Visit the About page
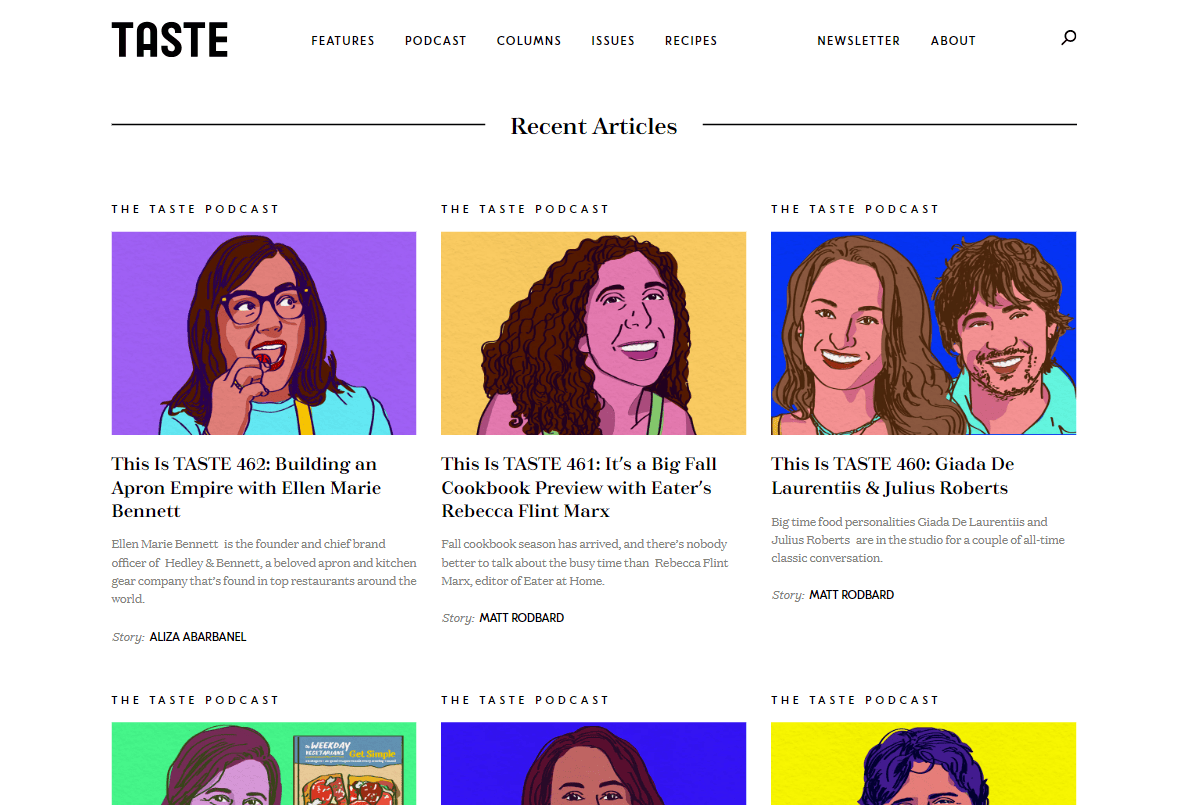 tap(953, 41)
